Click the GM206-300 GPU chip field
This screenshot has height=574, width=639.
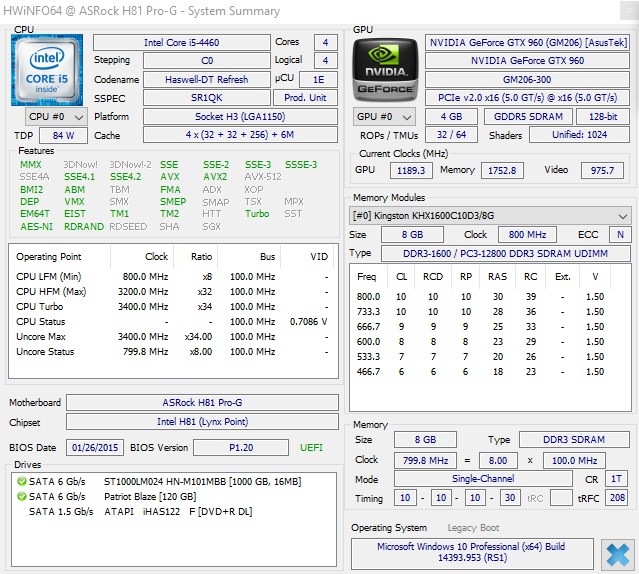527,79
